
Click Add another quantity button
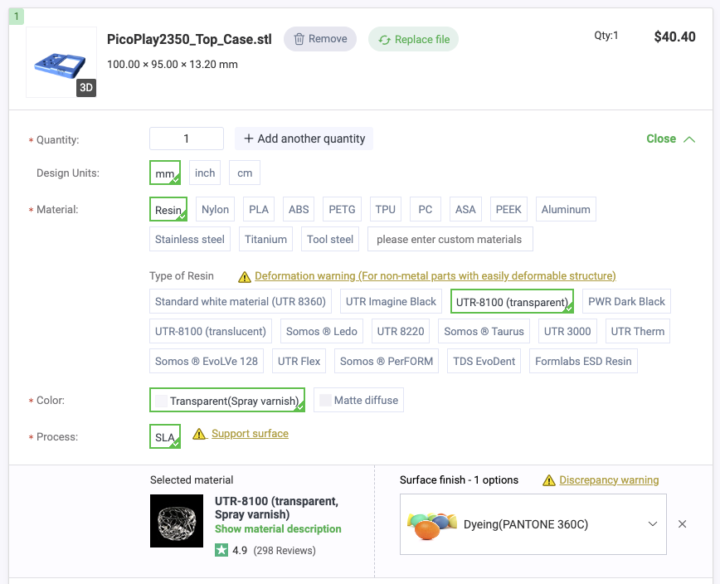point(304,139)
